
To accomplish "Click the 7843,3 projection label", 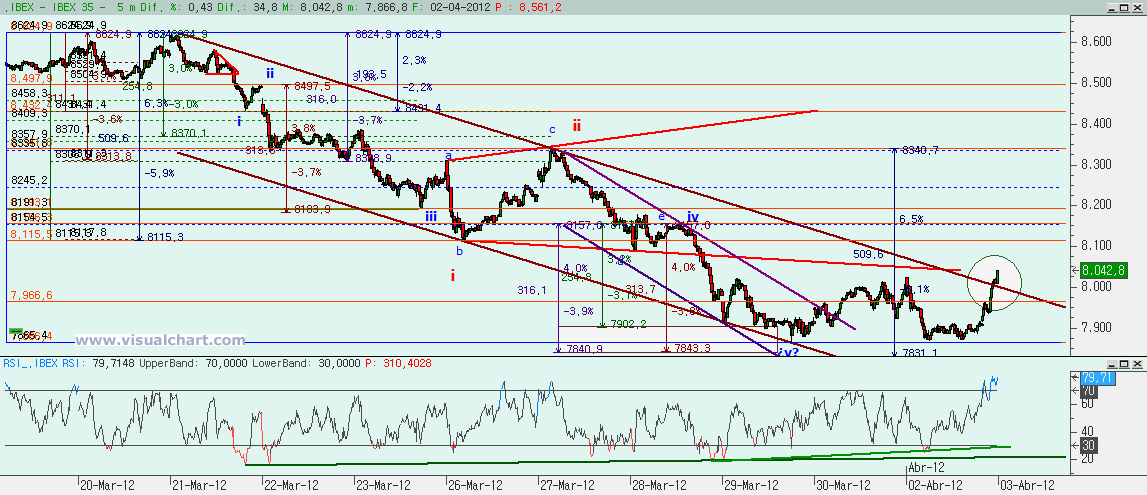I will point(692,349).
